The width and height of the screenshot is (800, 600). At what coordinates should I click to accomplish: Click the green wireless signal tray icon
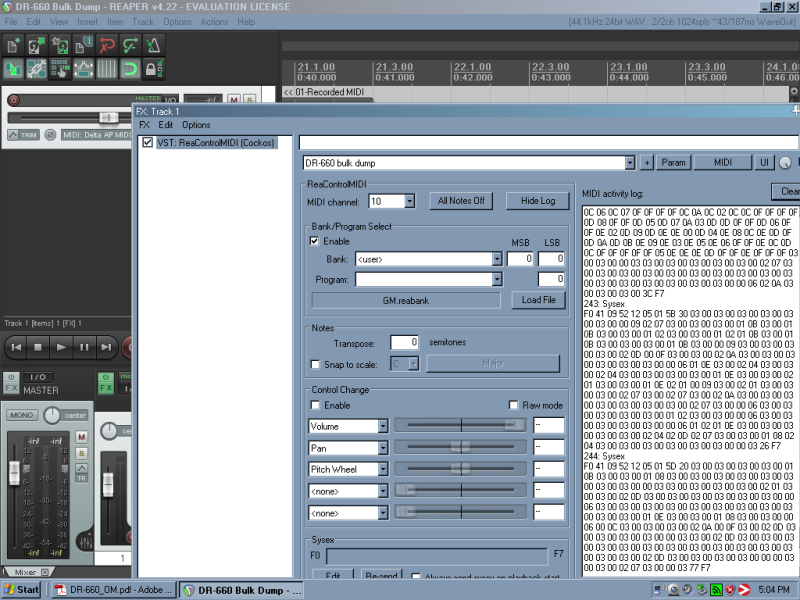click(716, 590)
